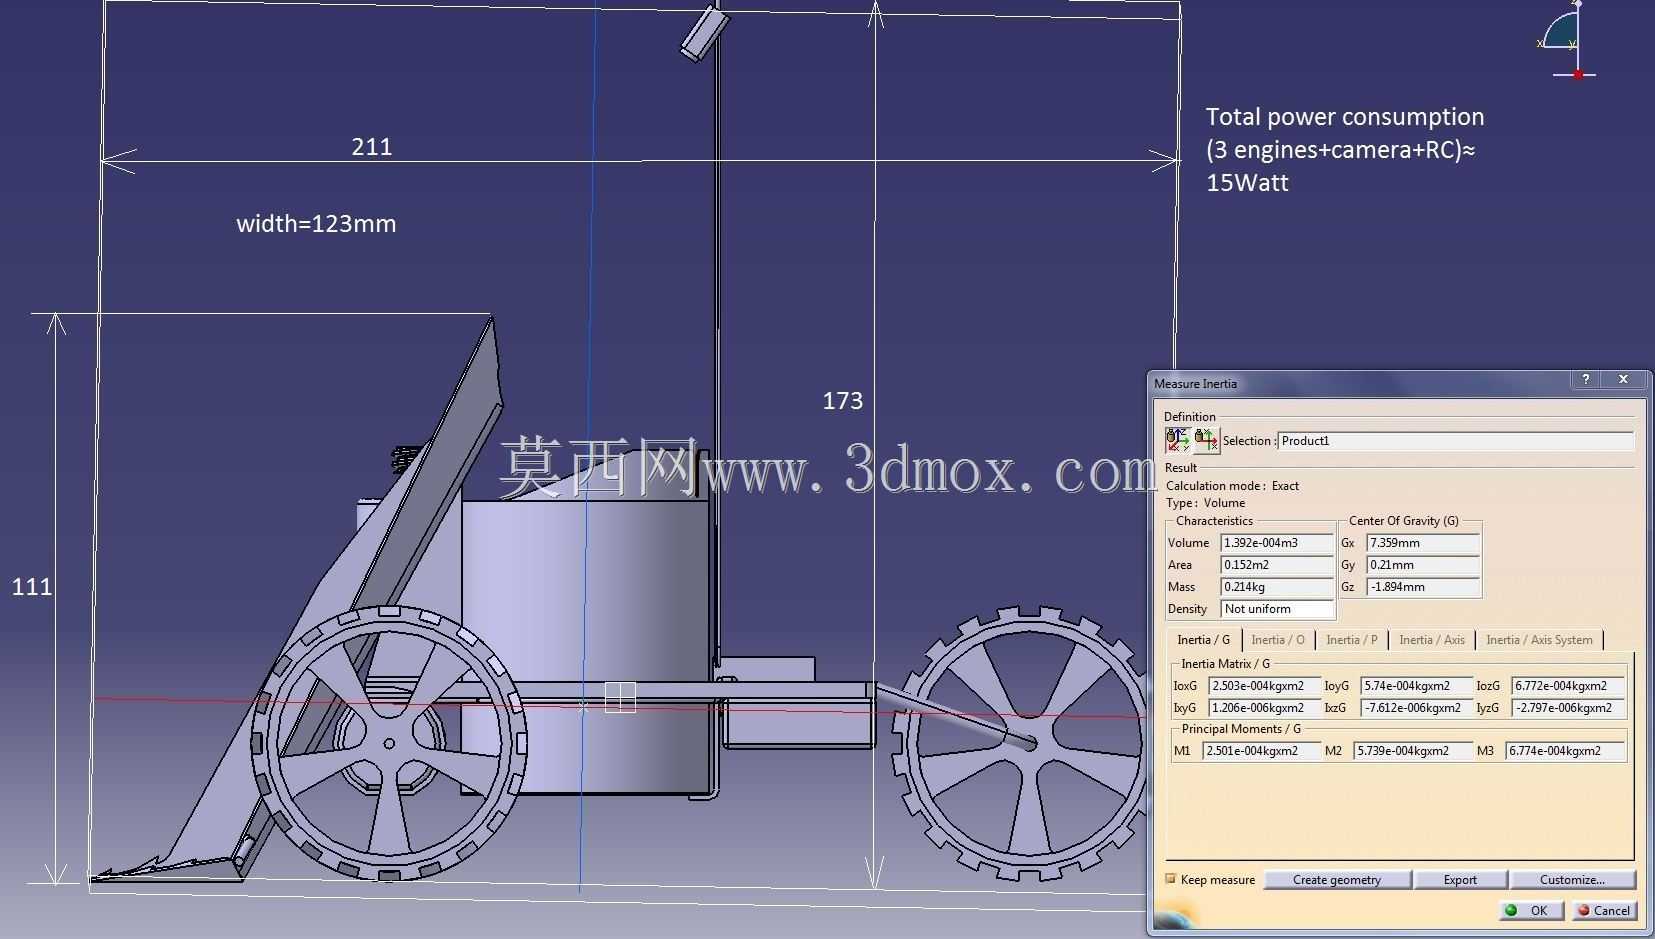Click the Volume value field
This screenshot has height=939, width=1655.
click(1277, 543)
